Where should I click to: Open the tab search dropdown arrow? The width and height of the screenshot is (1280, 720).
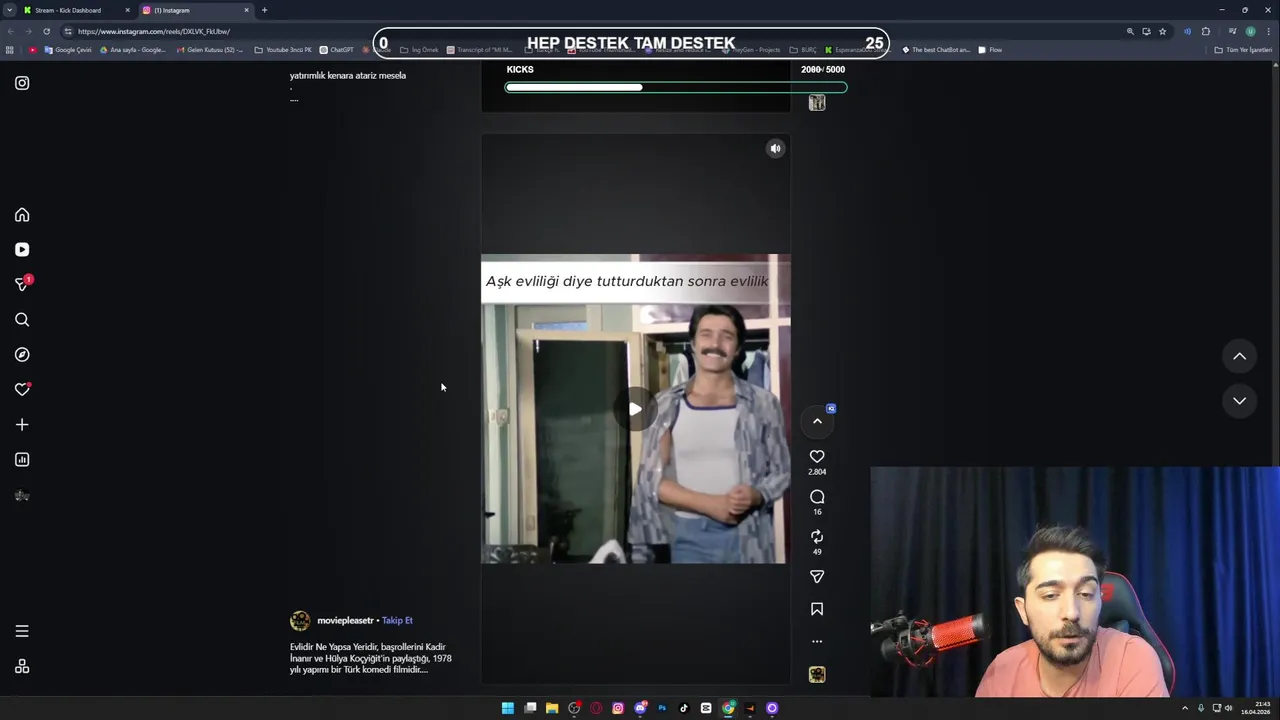click(x=9, y=10)
